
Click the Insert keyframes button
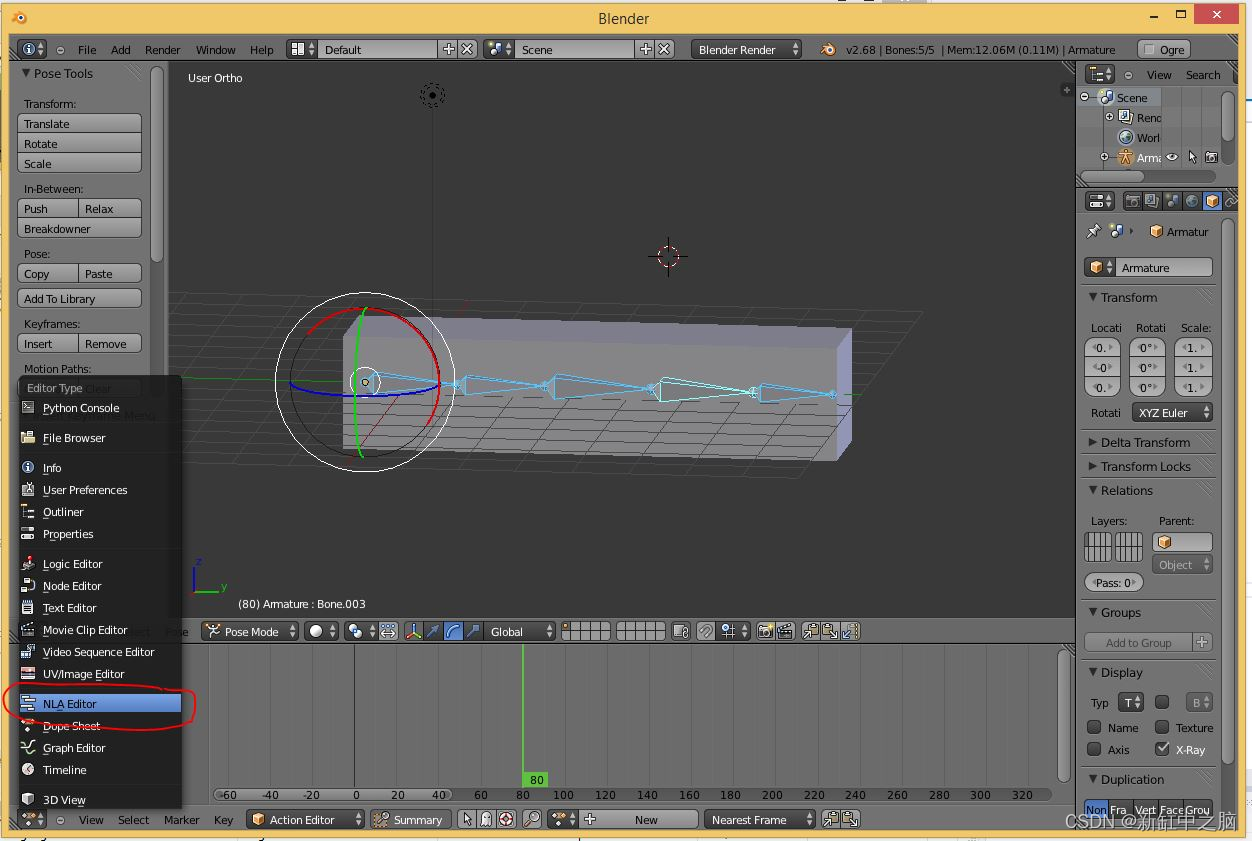pyautogui.click(x=48, y=344)
